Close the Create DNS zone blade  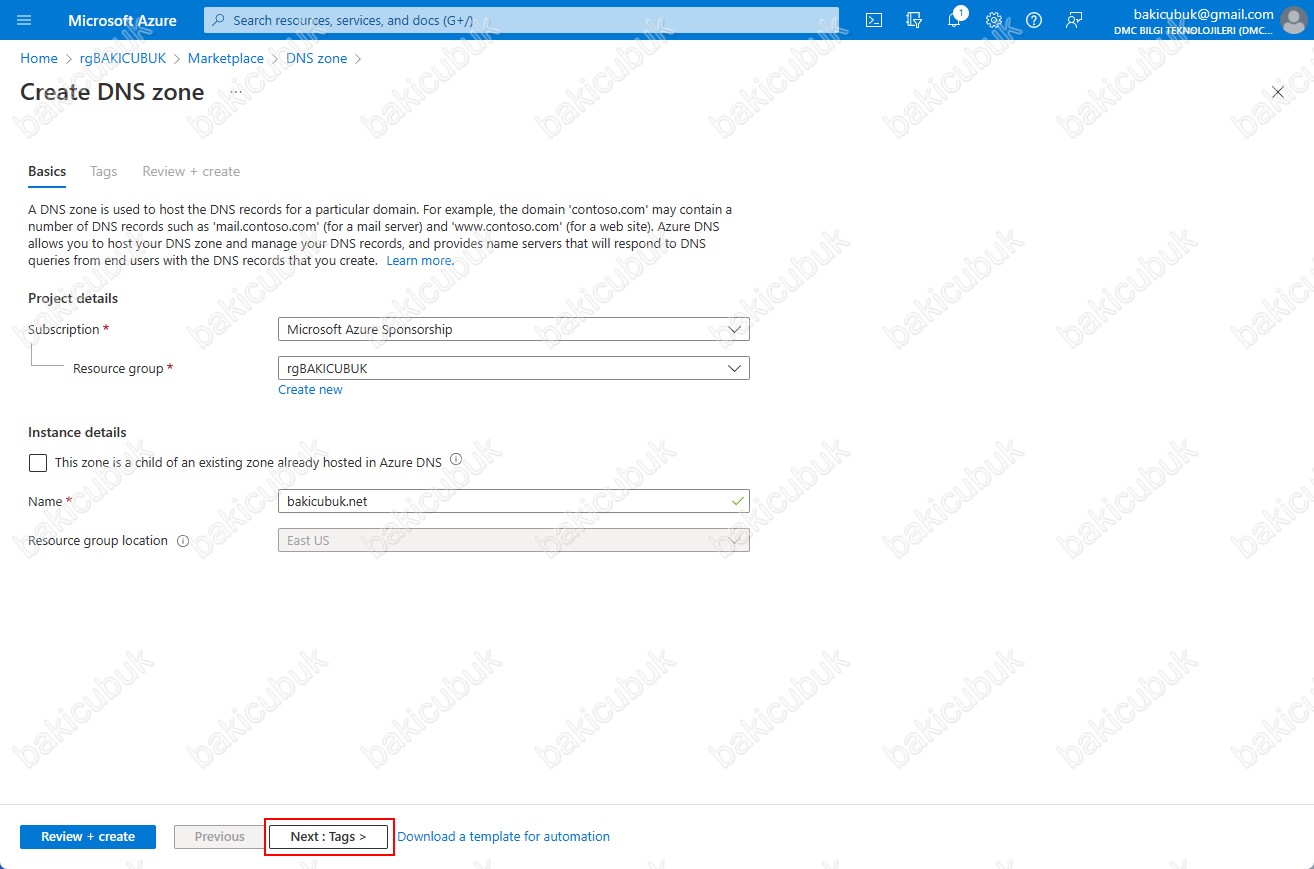(1277, 92)
